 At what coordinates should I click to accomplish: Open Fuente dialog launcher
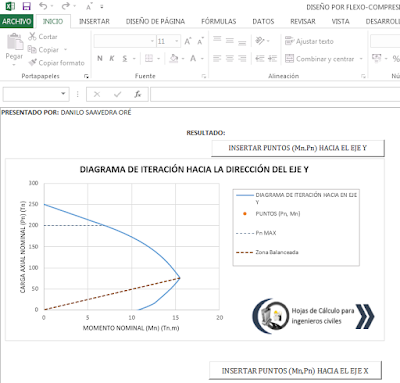(204, 76)
